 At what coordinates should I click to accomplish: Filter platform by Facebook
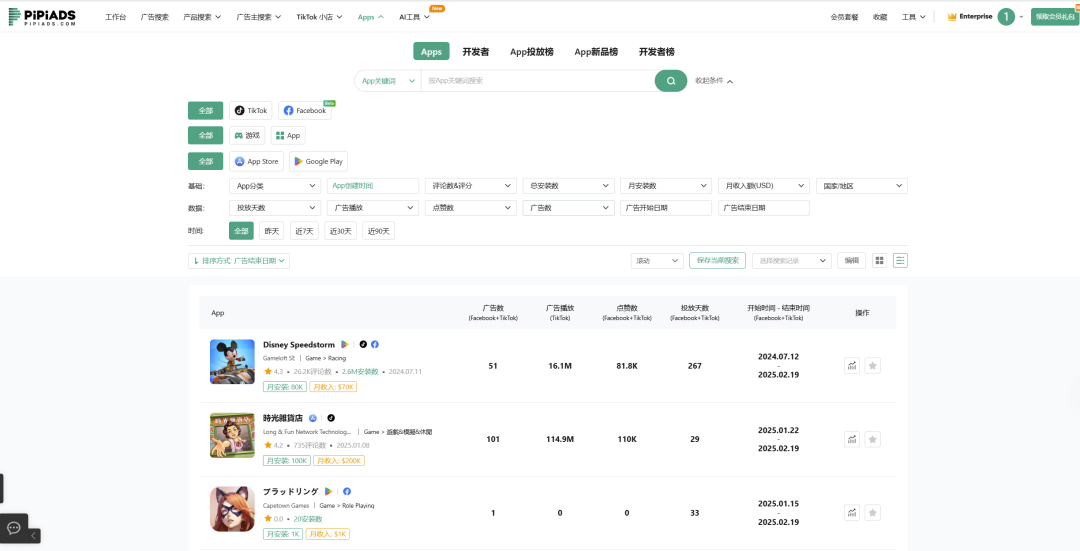[304, 110]
